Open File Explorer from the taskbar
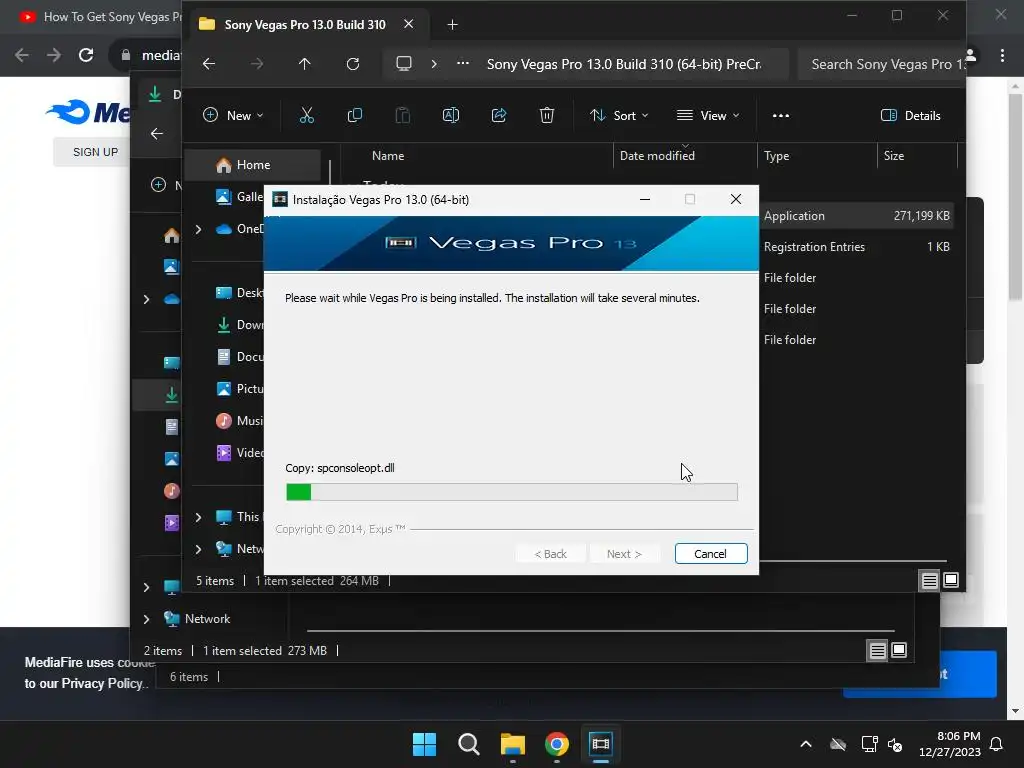The image size is (1024, 768). coord(513,744)
